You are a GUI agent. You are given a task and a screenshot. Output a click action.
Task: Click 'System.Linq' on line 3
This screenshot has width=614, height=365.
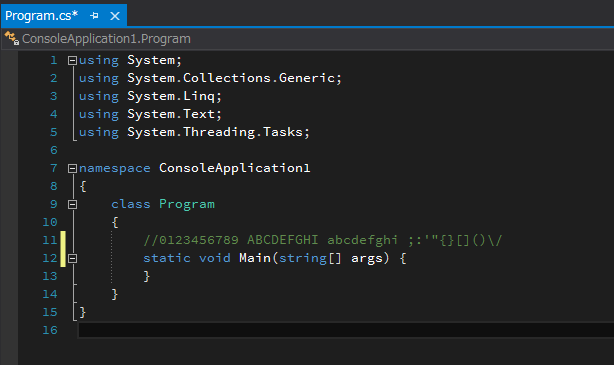point(171,96)
